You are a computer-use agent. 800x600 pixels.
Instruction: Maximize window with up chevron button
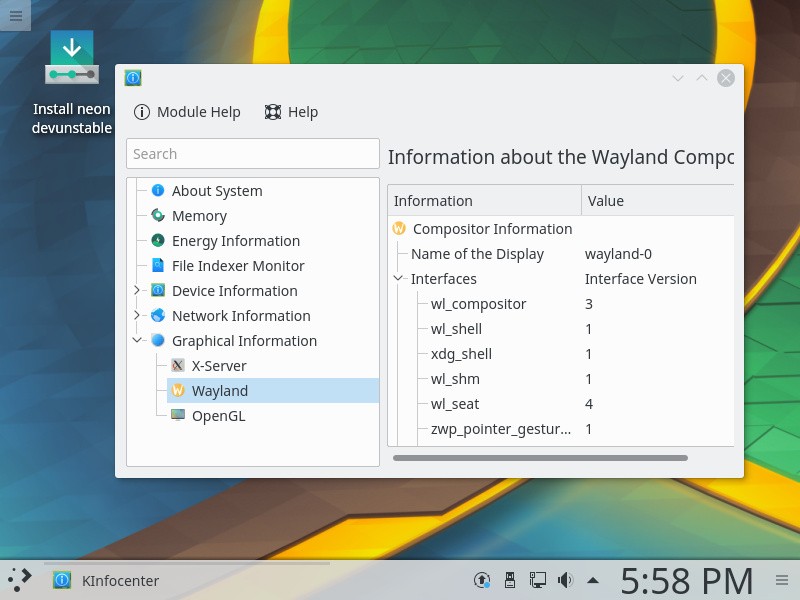(x=702, y=78)
